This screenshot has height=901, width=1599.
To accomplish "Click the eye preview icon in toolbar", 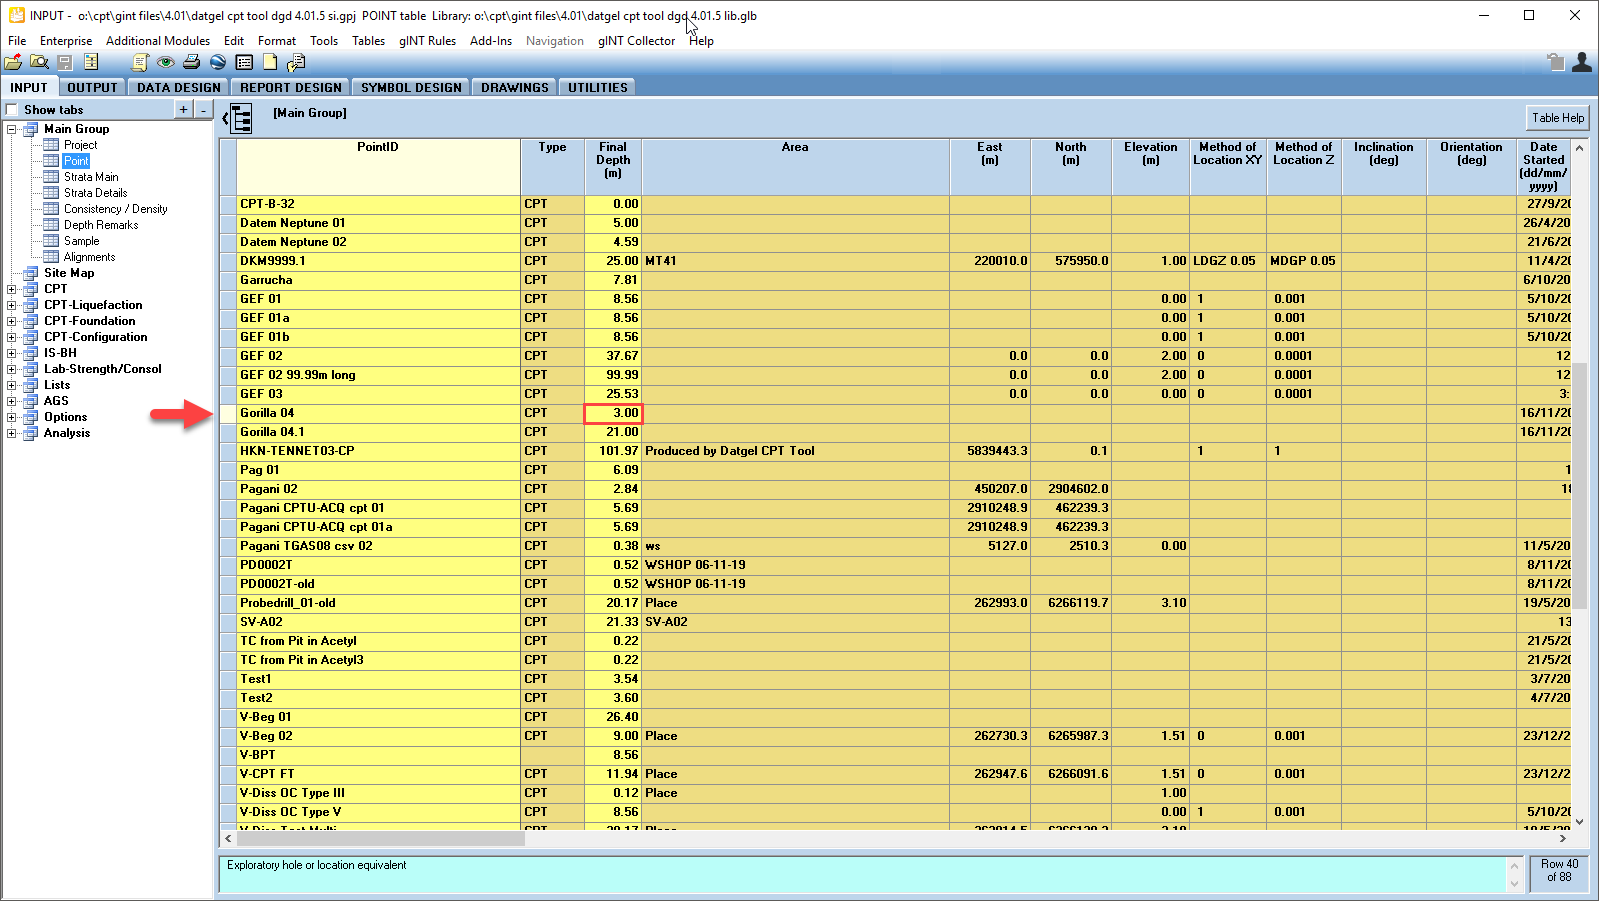I will [166, 62].
